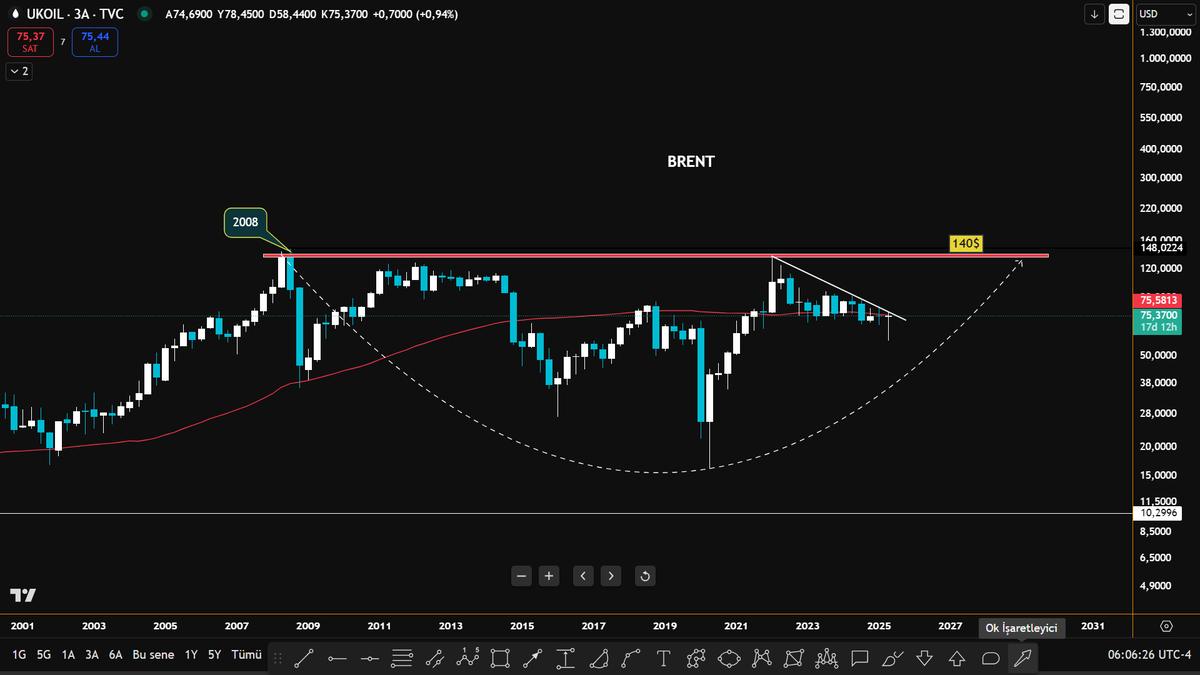Viewport: 1200px width, 675px height.
Task: Select the rounded rectangle tool
Action: [990, 658]
